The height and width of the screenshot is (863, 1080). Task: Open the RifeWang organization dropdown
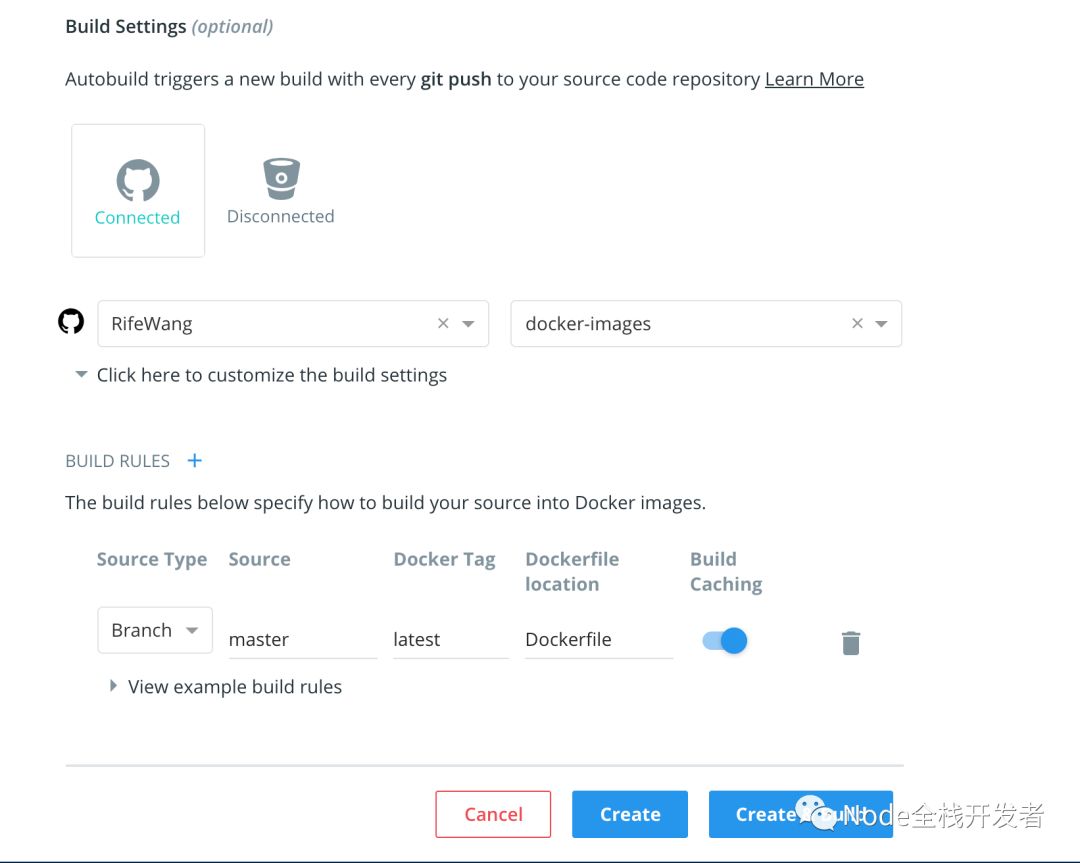468,324
